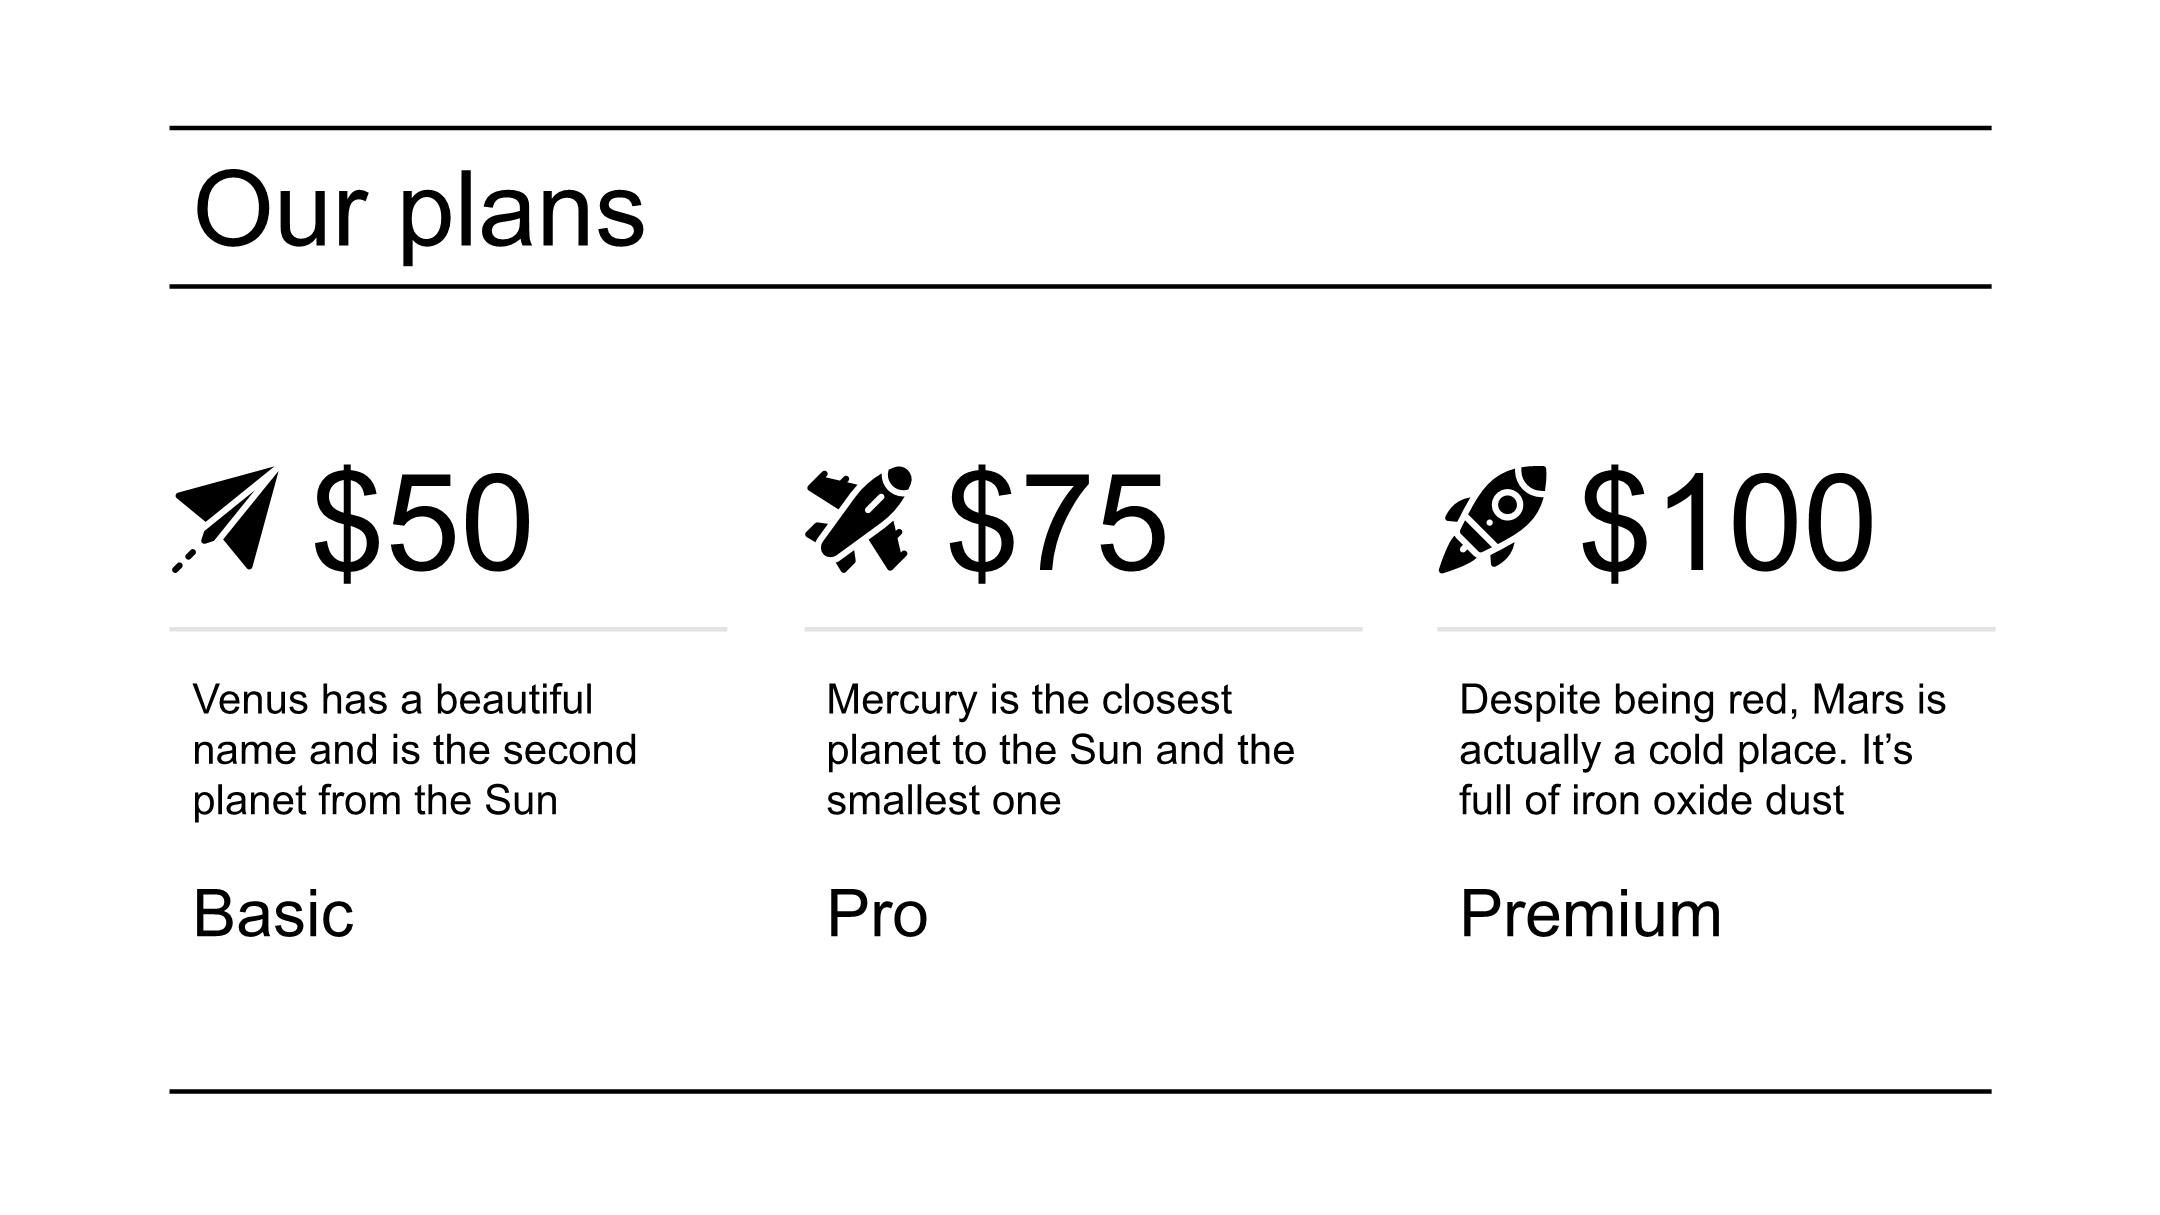Click the paper plane icon
Image resolution: width=2160 pixels, height=1215 pixels.
pos(225,519)
